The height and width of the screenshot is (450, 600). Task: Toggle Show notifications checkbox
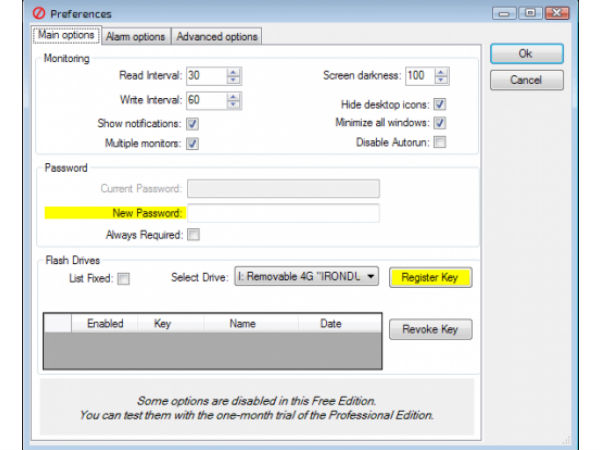click(x=193, y=124)
